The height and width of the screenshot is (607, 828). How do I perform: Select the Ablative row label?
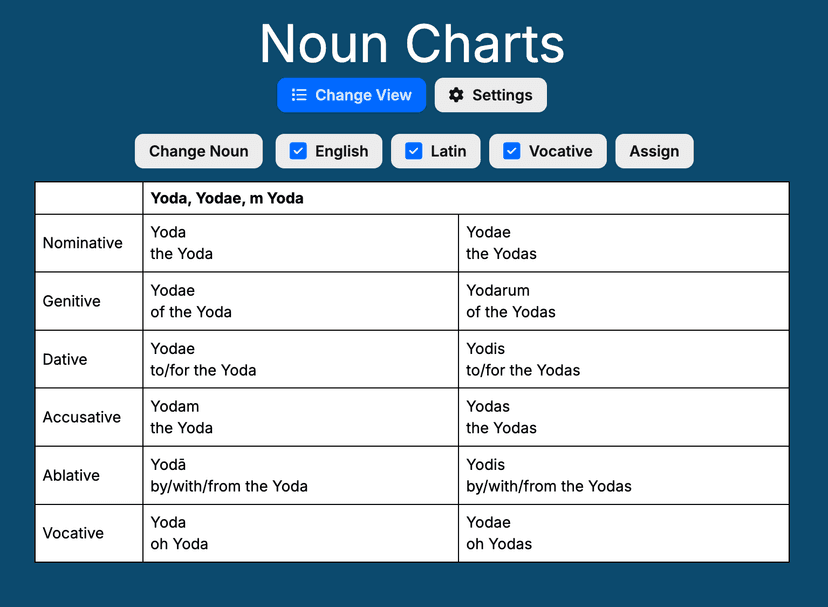click(x=71, y=475)
